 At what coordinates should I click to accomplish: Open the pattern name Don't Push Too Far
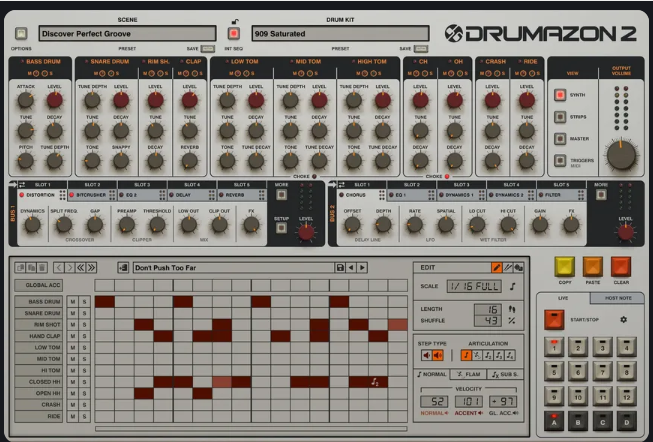point(233,267)
